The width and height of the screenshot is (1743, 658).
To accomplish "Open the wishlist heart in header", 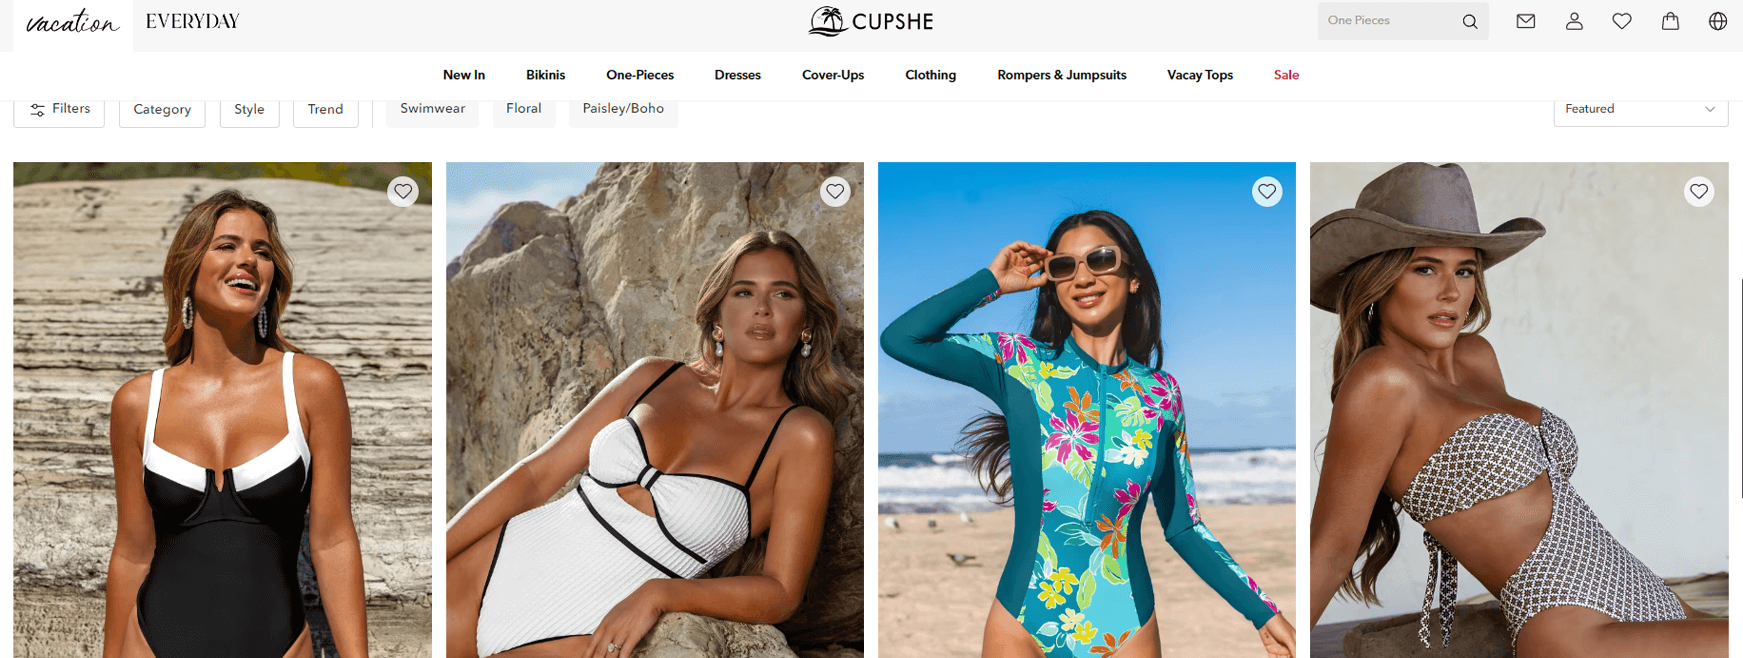I will [1622, 21].
